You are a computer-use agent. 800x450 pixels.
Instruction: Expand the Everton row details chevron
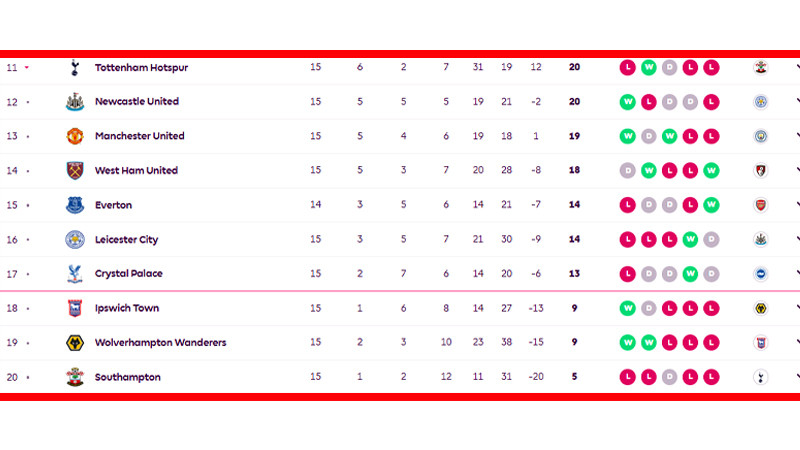(797, 205)
